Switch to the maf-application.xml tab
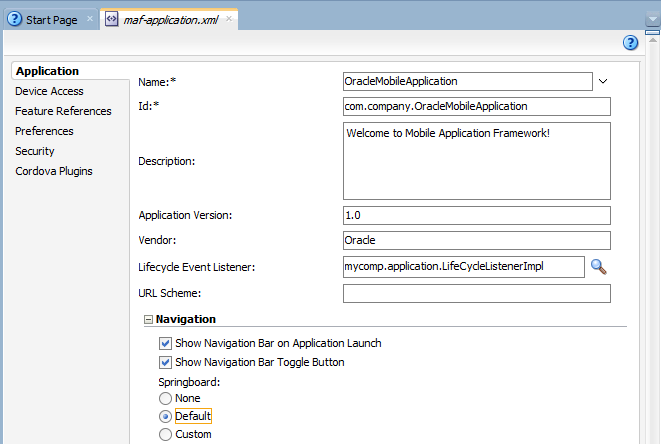661x444 pixels. click(x=170, y=20)
